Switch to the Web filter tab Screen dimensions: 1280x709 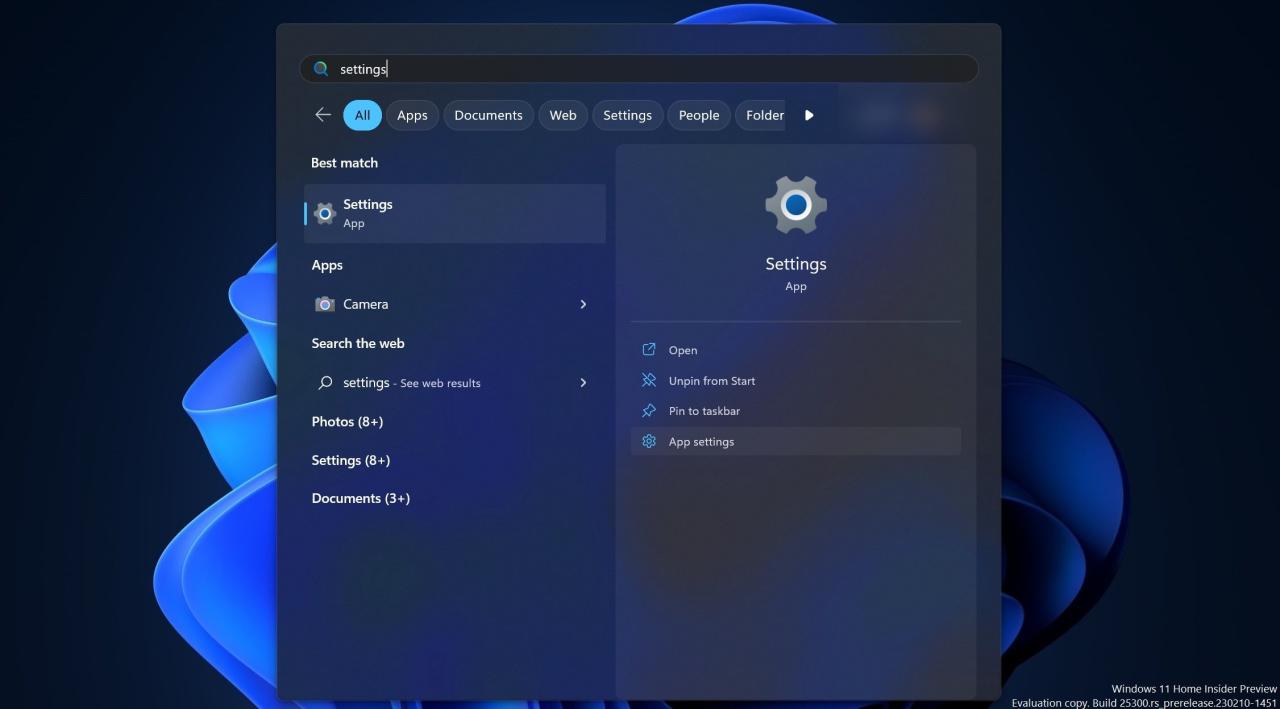tap(563, 115)
